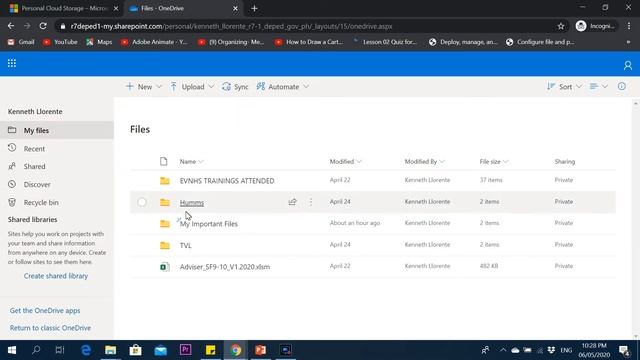Open a new browser tab with the plus icon

click(254, 8)
